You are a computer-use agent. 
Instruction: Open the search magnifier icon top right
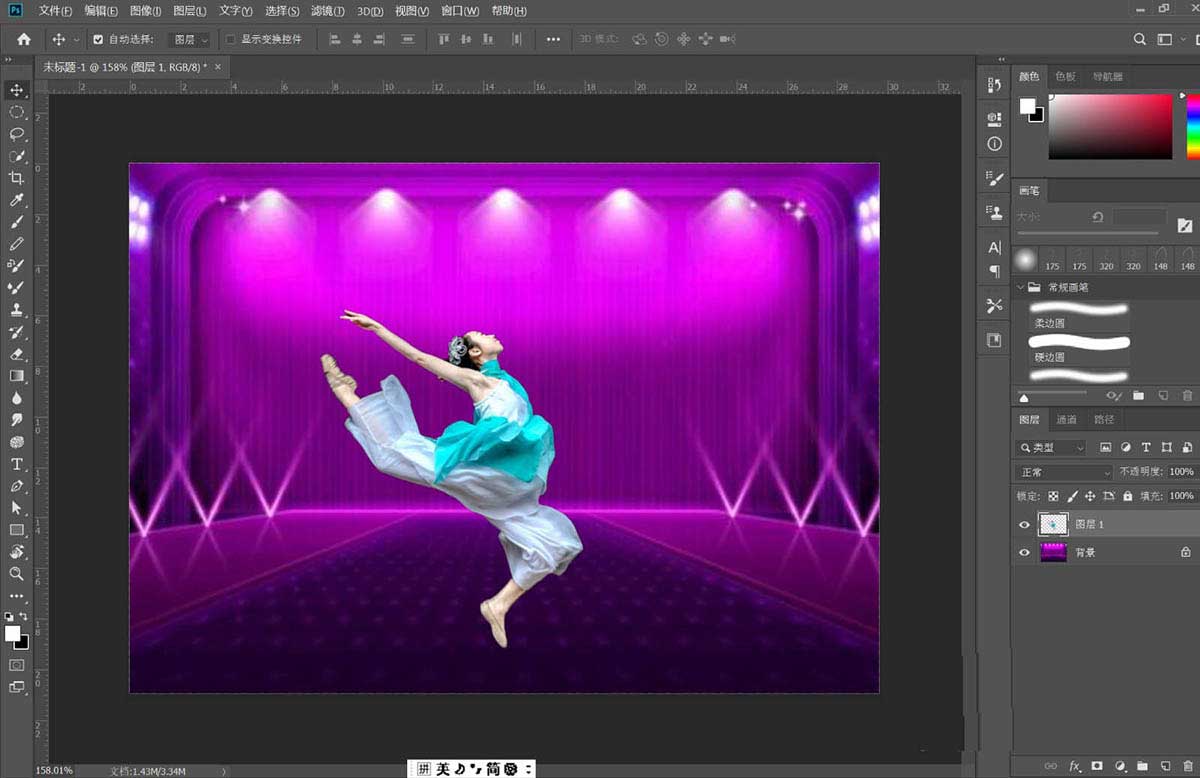[1139, 39]
